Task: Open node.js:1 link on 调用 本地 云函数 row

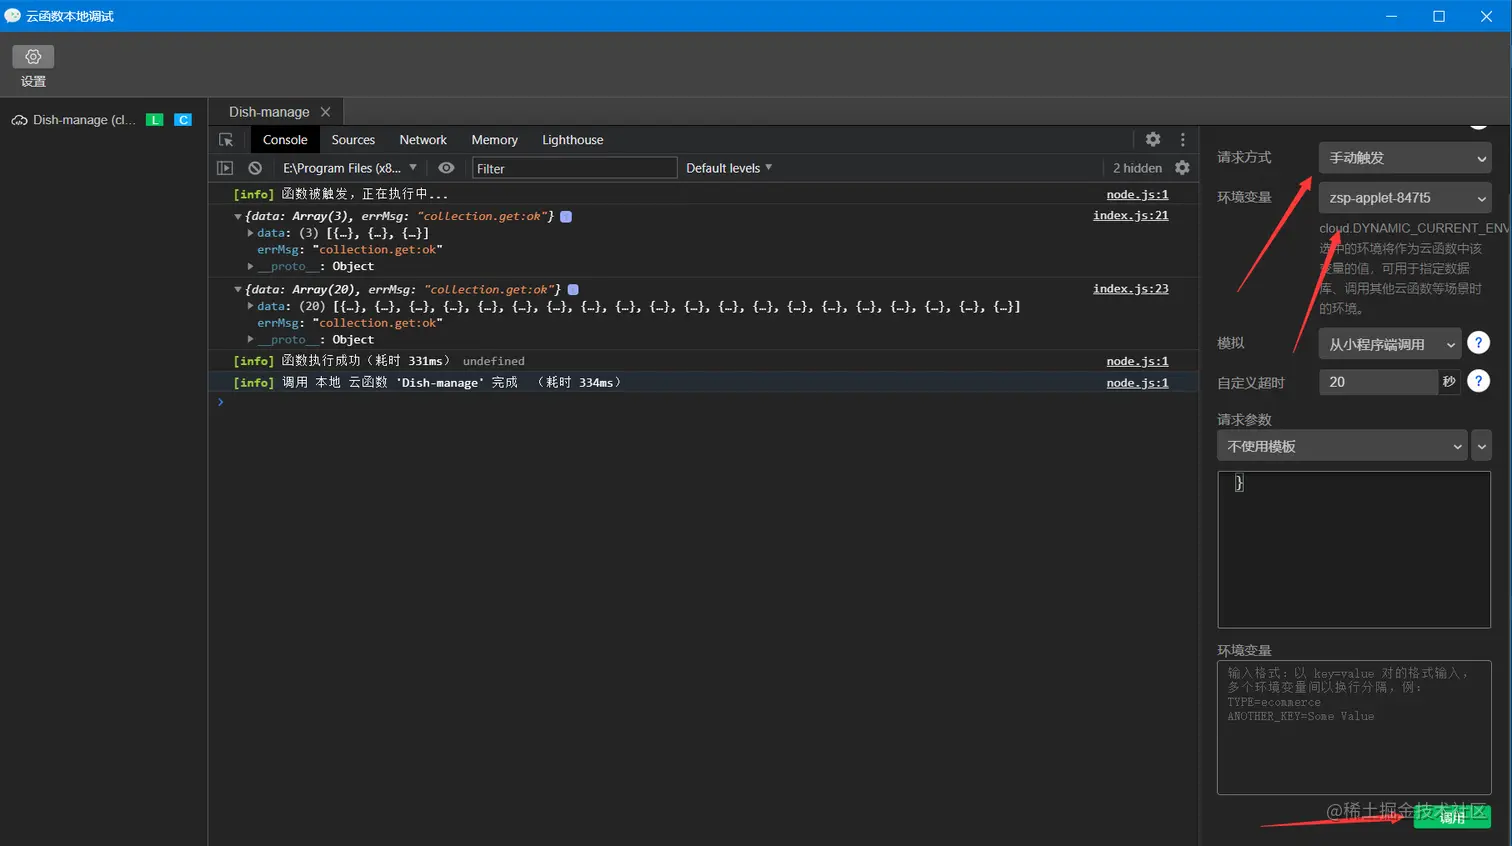Action: point(1137,383)
